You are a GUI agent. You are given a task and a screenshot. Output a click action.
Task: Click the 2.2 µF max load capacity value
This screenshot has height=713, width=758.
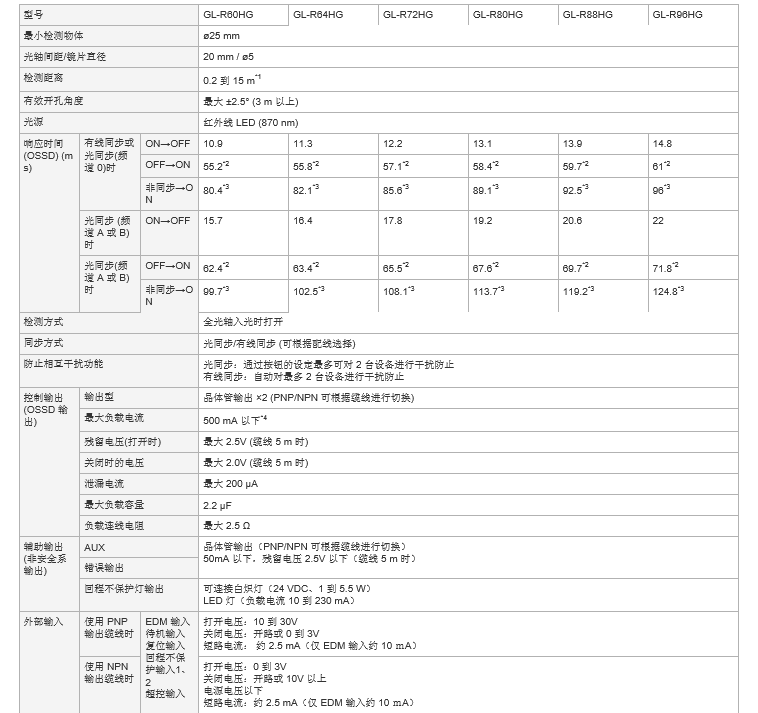click(218, 504)
